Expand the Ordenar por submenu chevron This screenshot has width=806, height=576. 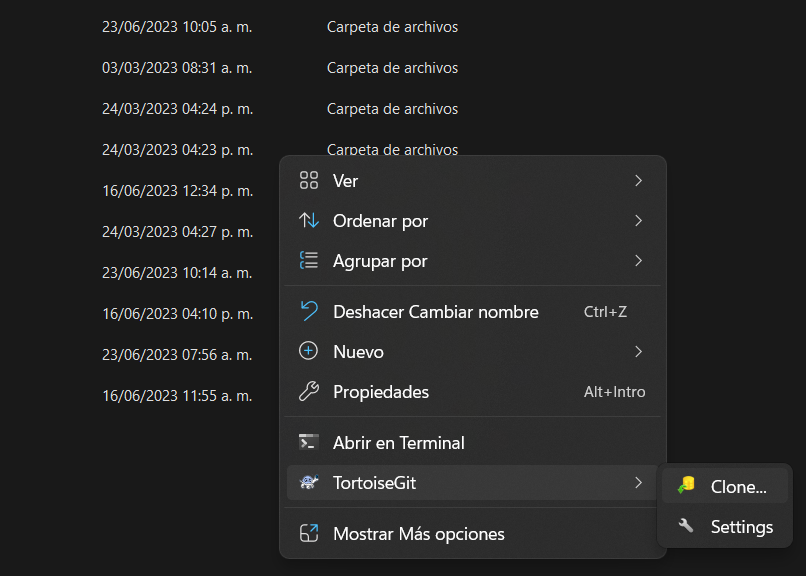tap(638, 221)
